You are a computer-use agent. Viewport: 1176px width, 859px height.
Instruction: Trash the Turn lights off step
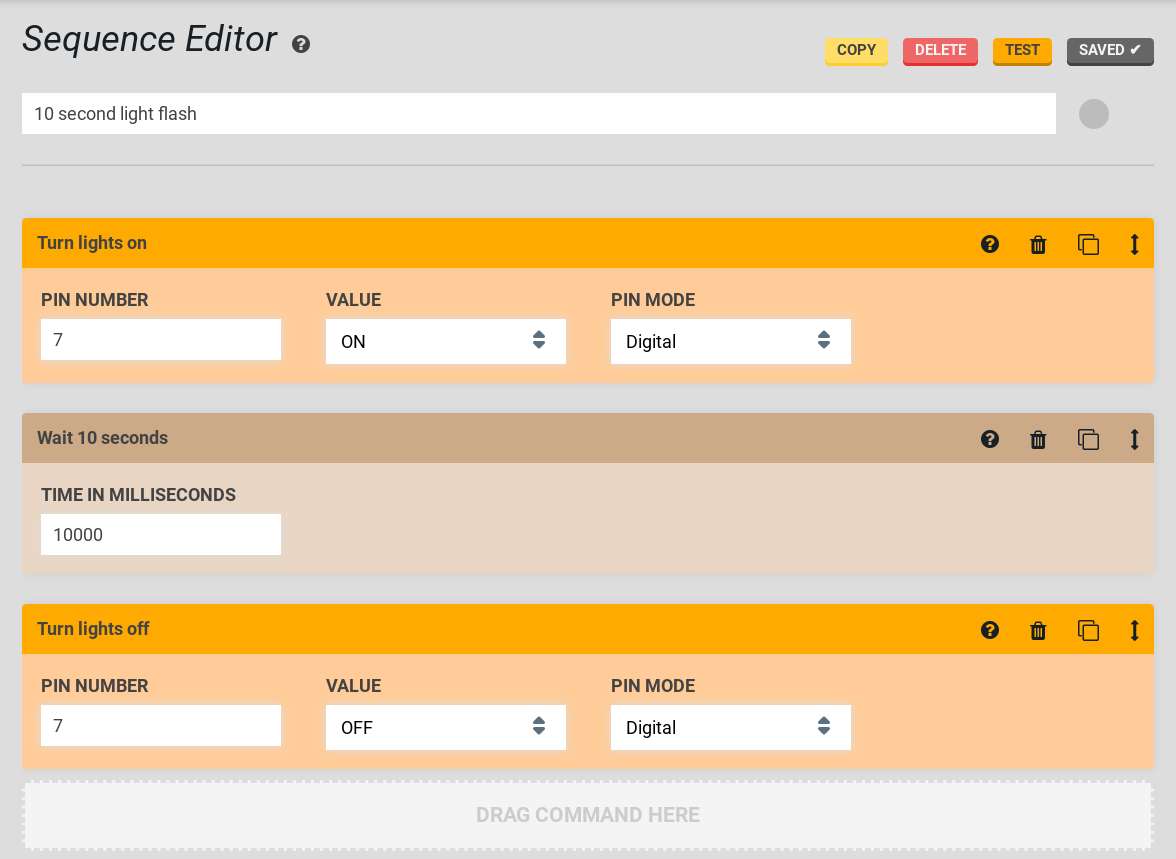tap(1038, 630)
